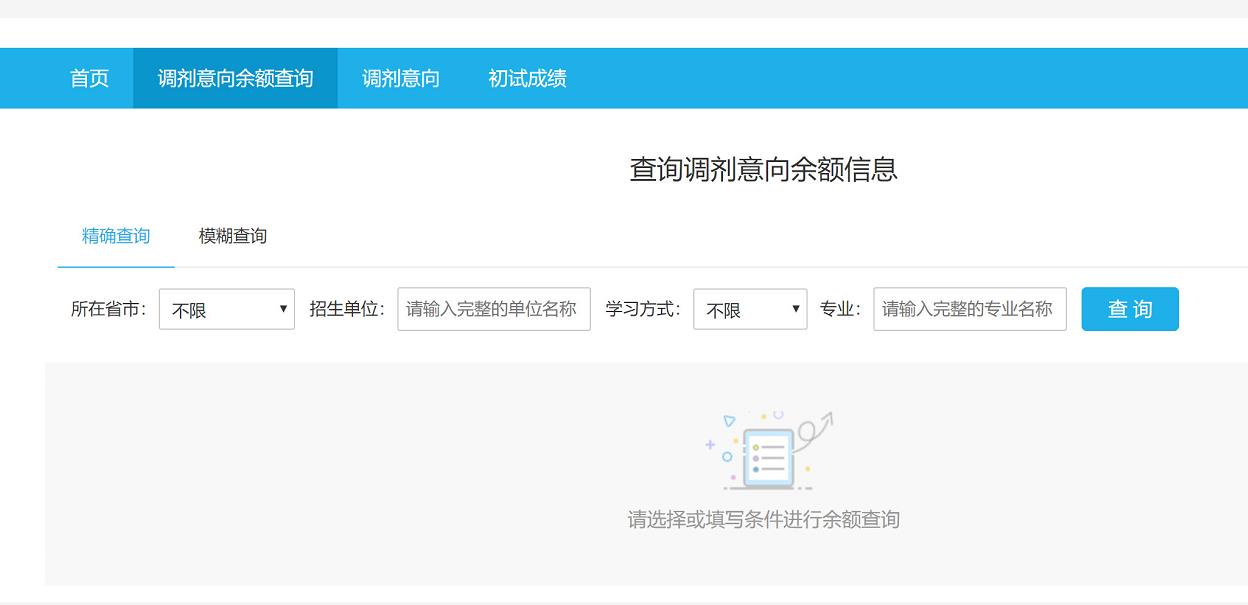Click into the 专业 name input field
Image resolution: width=1248 pixels, height=605 pixels.
(969, 309)
